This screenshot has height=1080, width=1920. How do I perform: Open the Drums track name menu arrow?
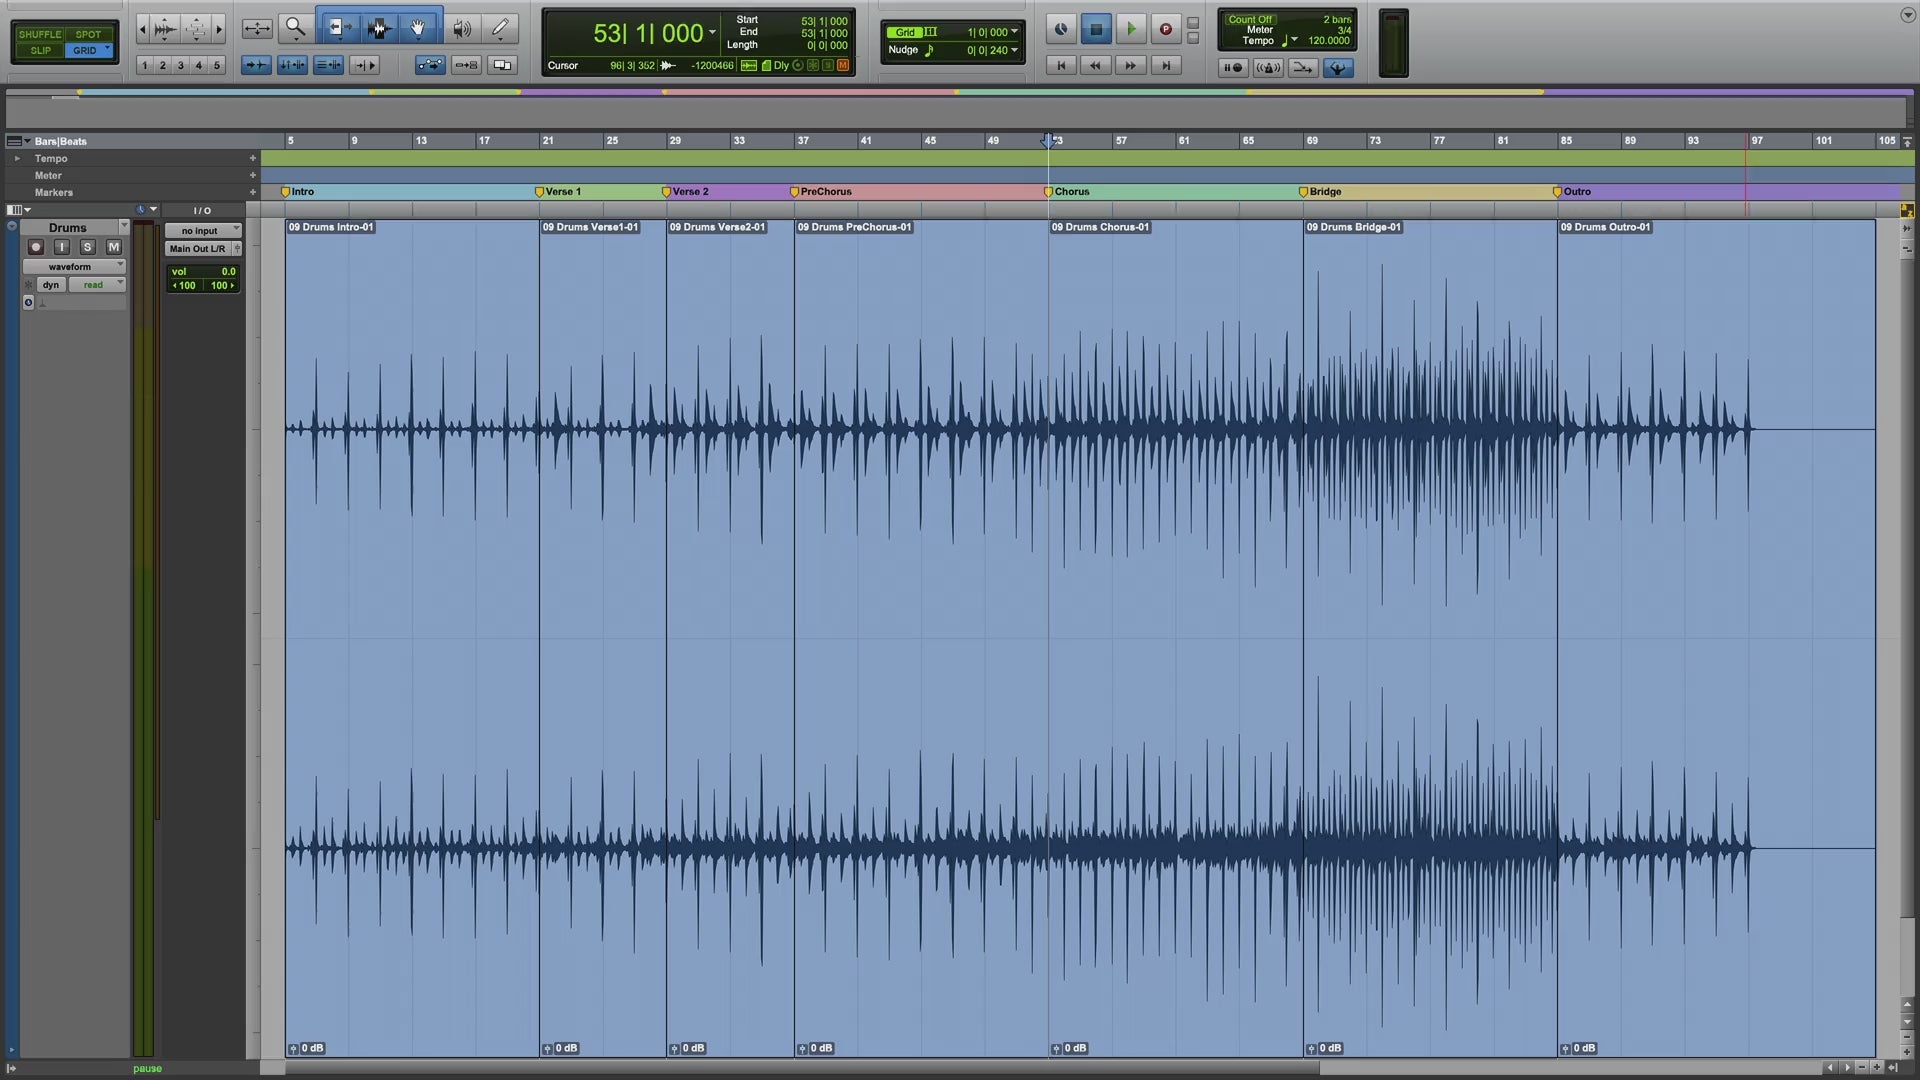coord(124,226)
